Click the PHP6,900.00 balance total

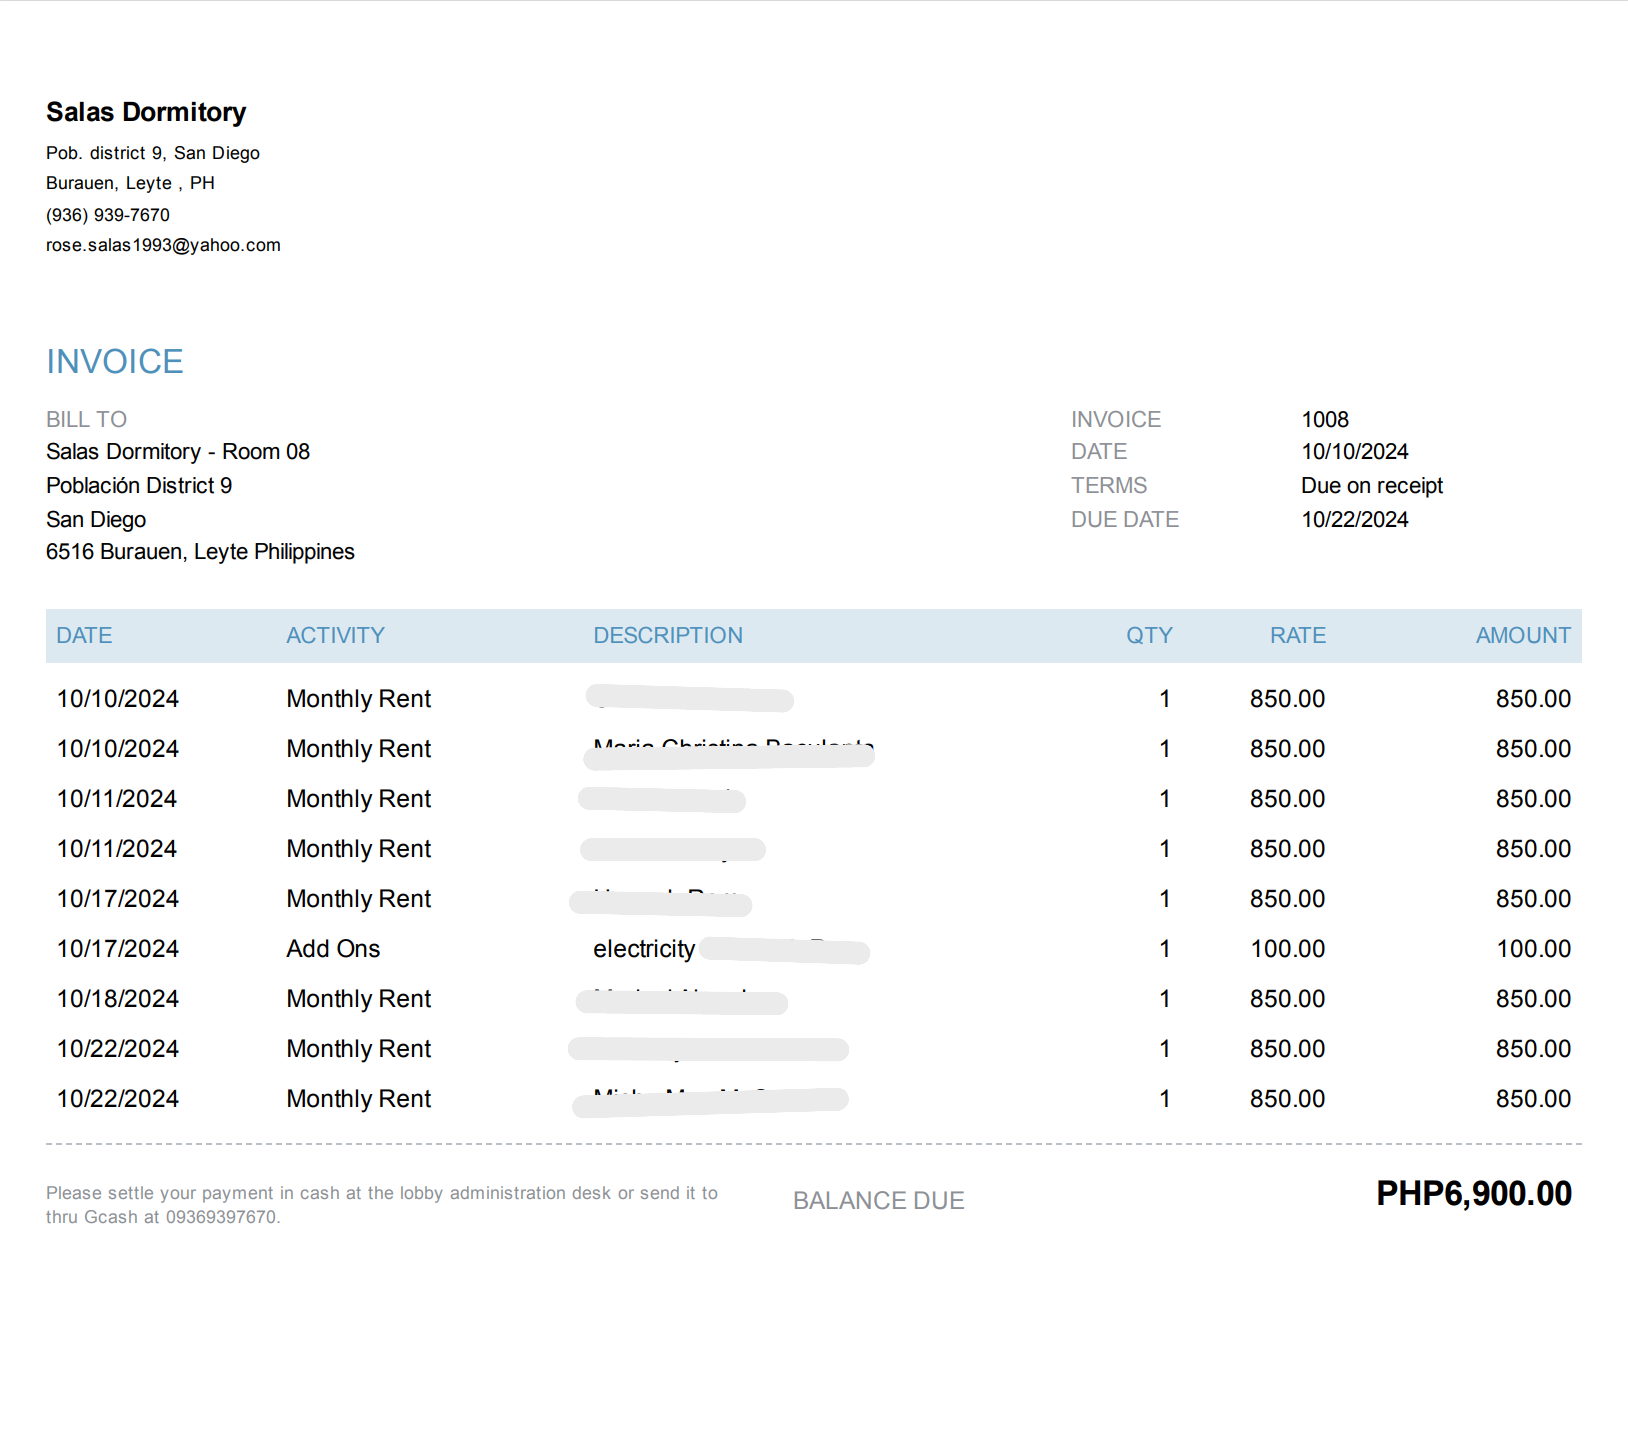point(1474,1193)
